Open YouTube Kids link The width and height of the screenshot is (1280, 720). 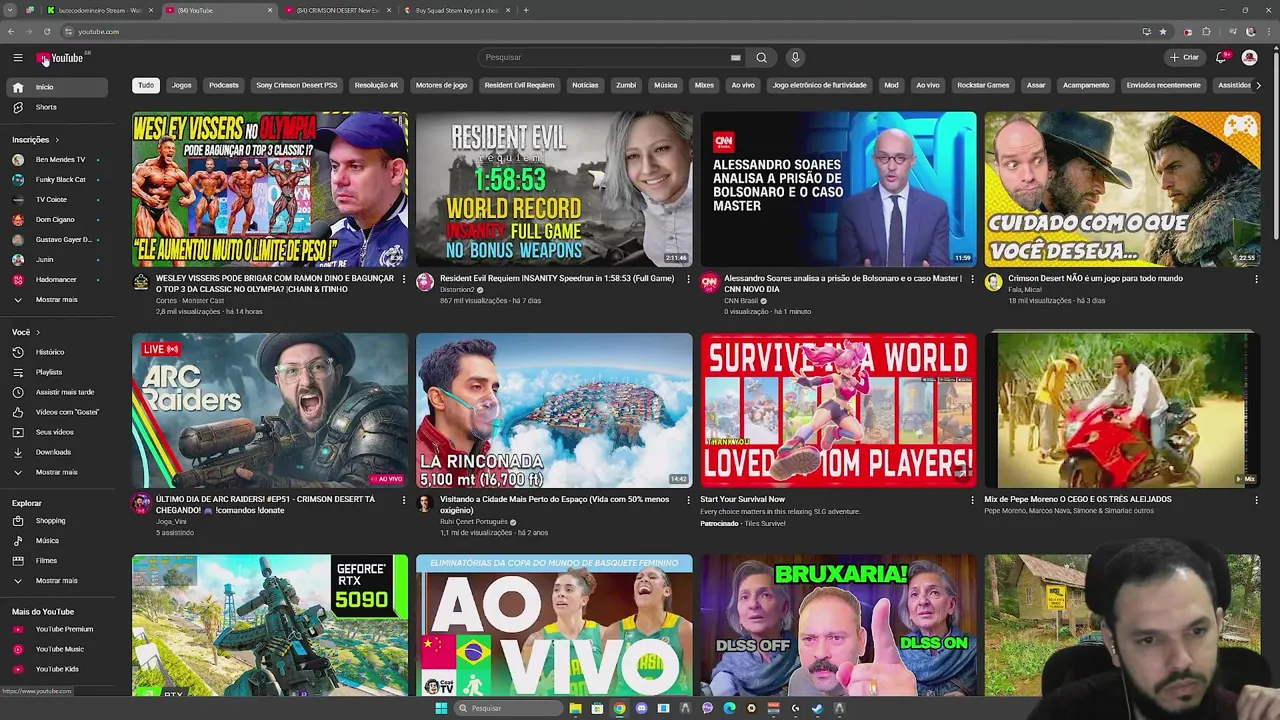[57, 669]
